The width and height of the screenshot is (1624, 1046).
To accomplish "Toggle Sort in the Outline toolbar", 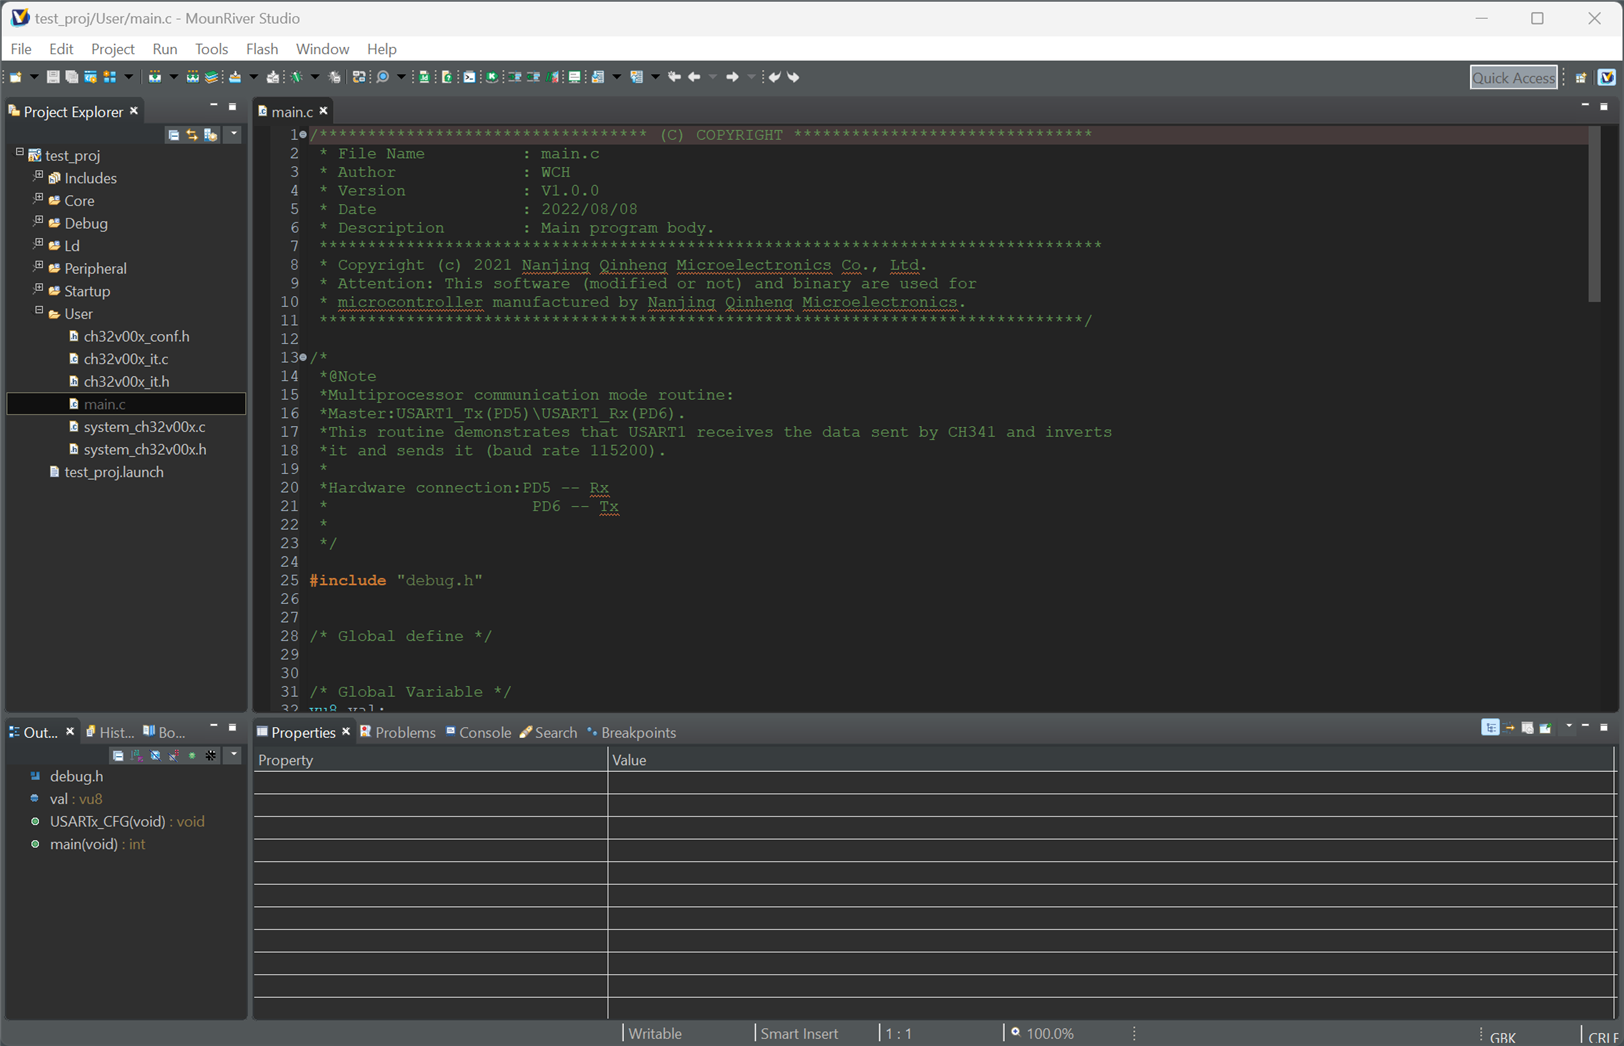I will click(137, 755).
